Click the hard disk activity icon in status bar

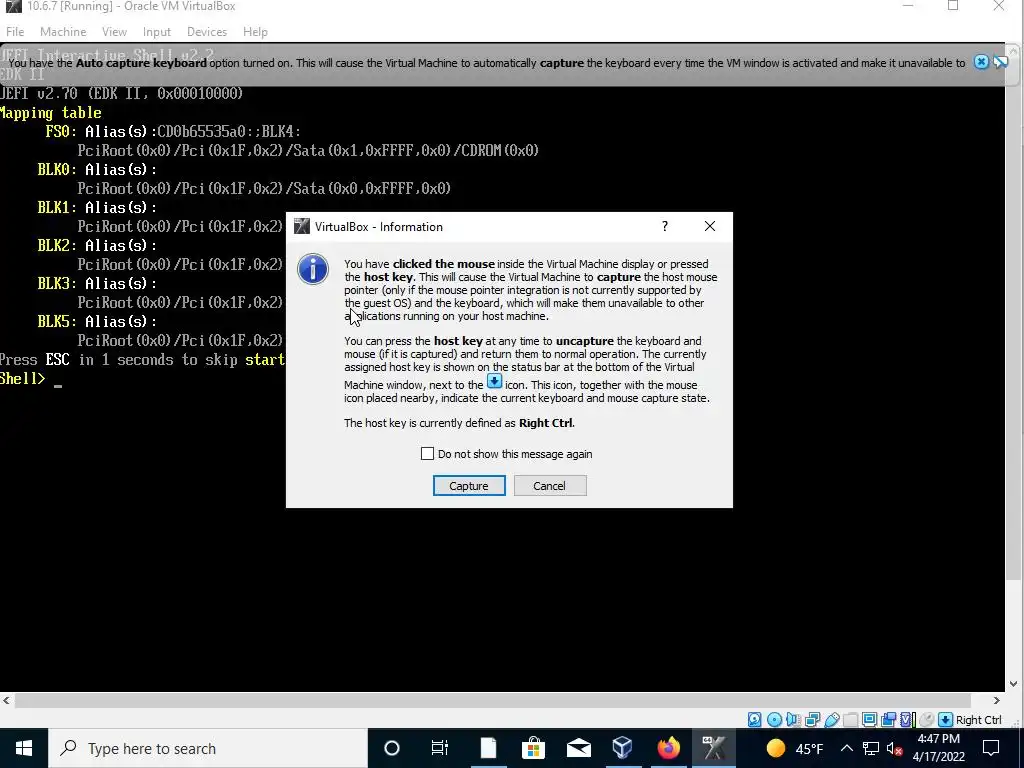pos(754,720)
